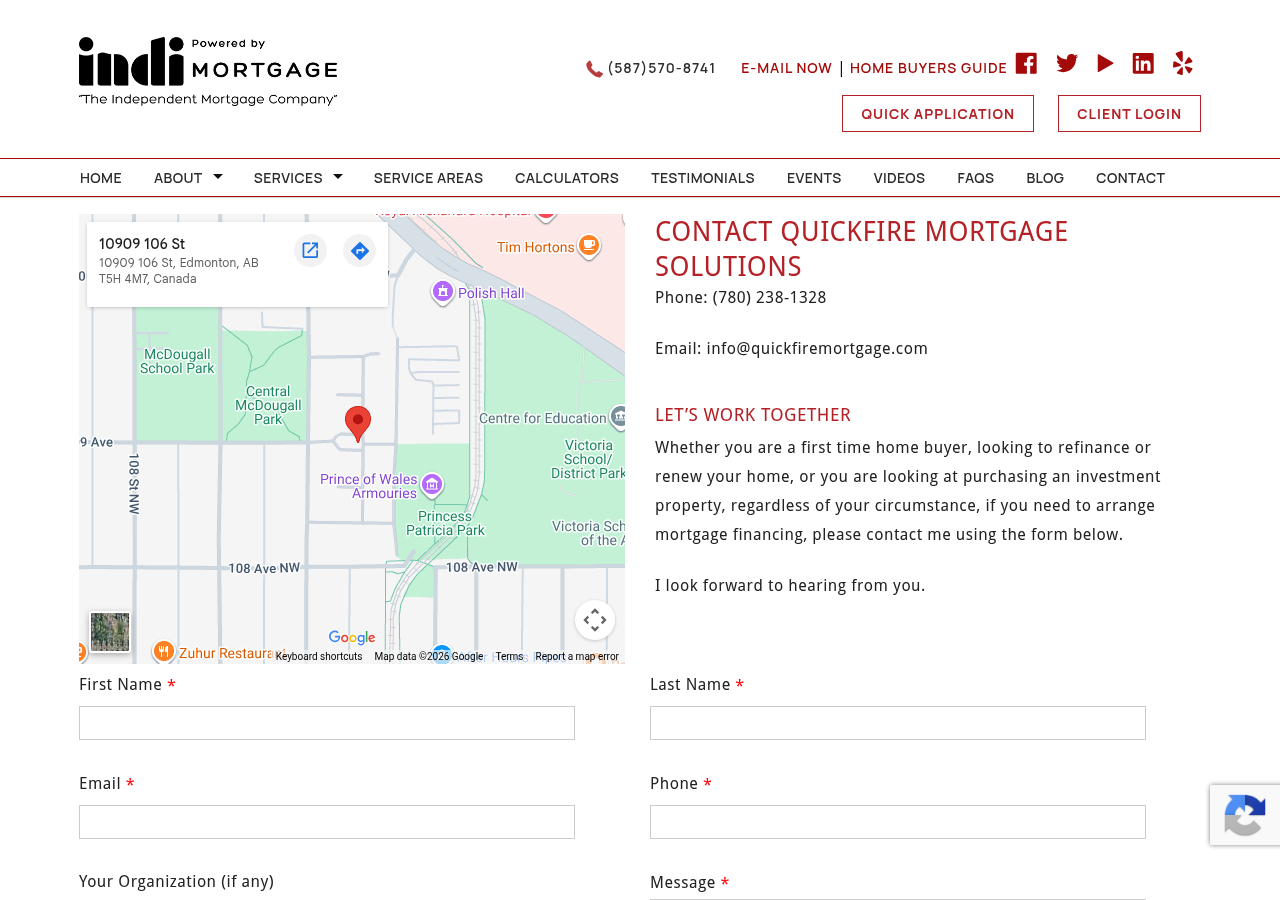Open the Videos page

(899, 178)
